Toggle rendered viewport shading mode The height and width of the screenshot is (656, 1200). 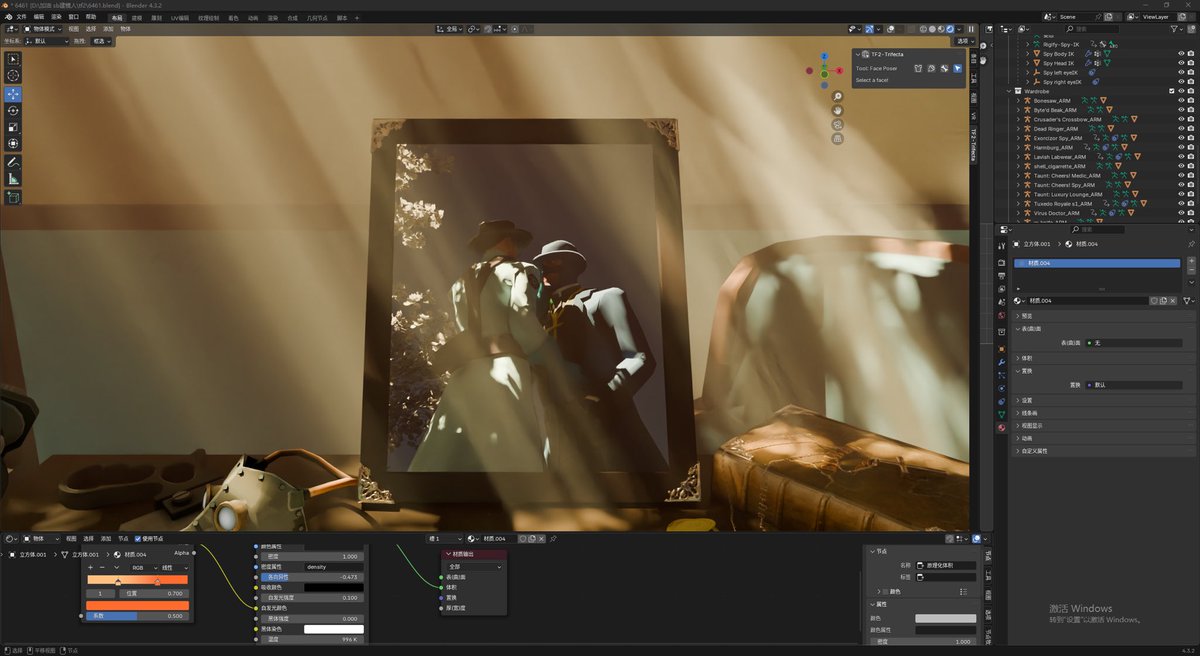[x=948, y=28]
